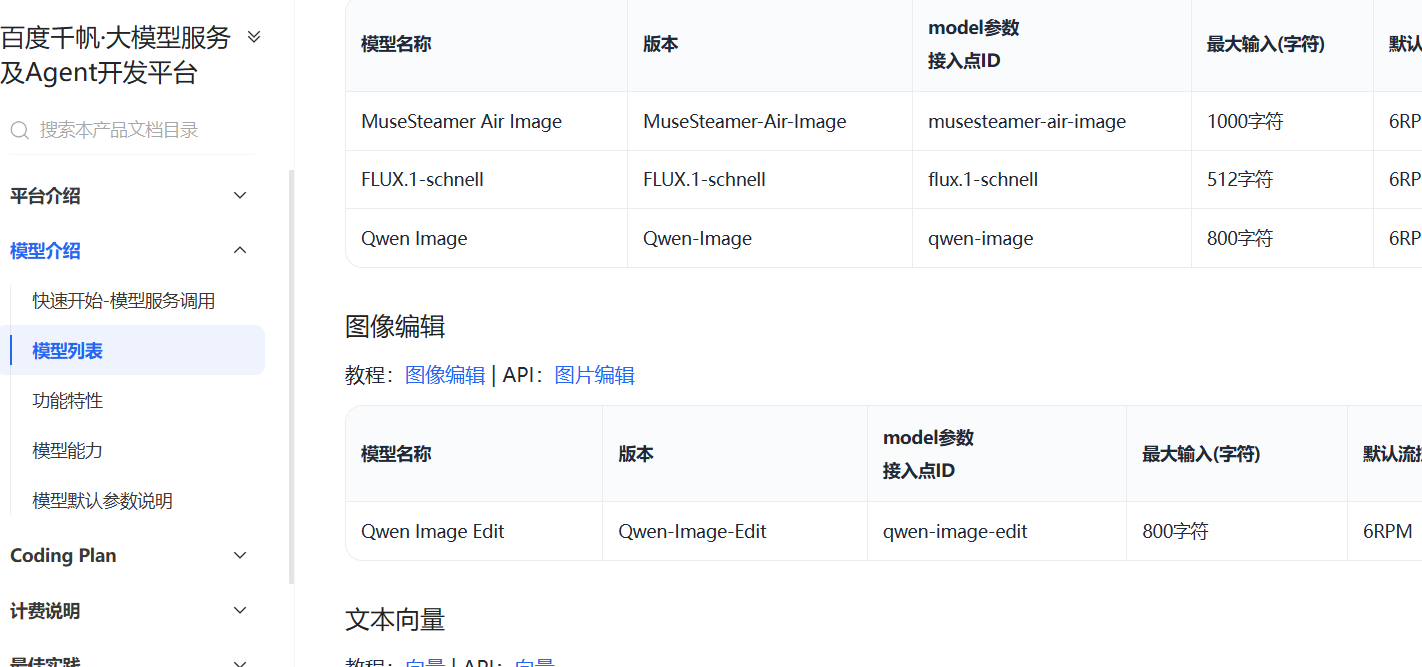Open the 计费说明 menu entry
1422x667 pixels.
coord(45,611)
